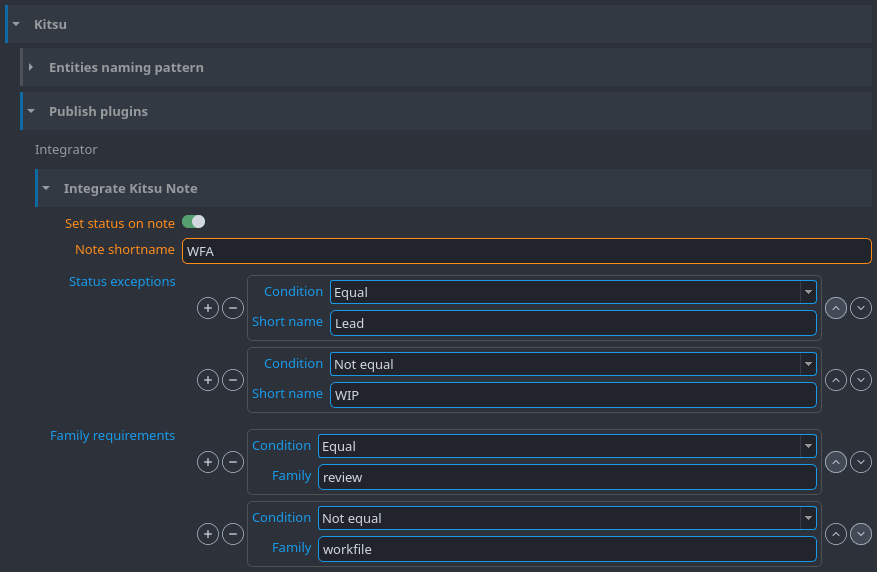Move WIP status exception up
The height and width of the screenshot is (572, 877).
pyautogui.click(x=836, y=380)
